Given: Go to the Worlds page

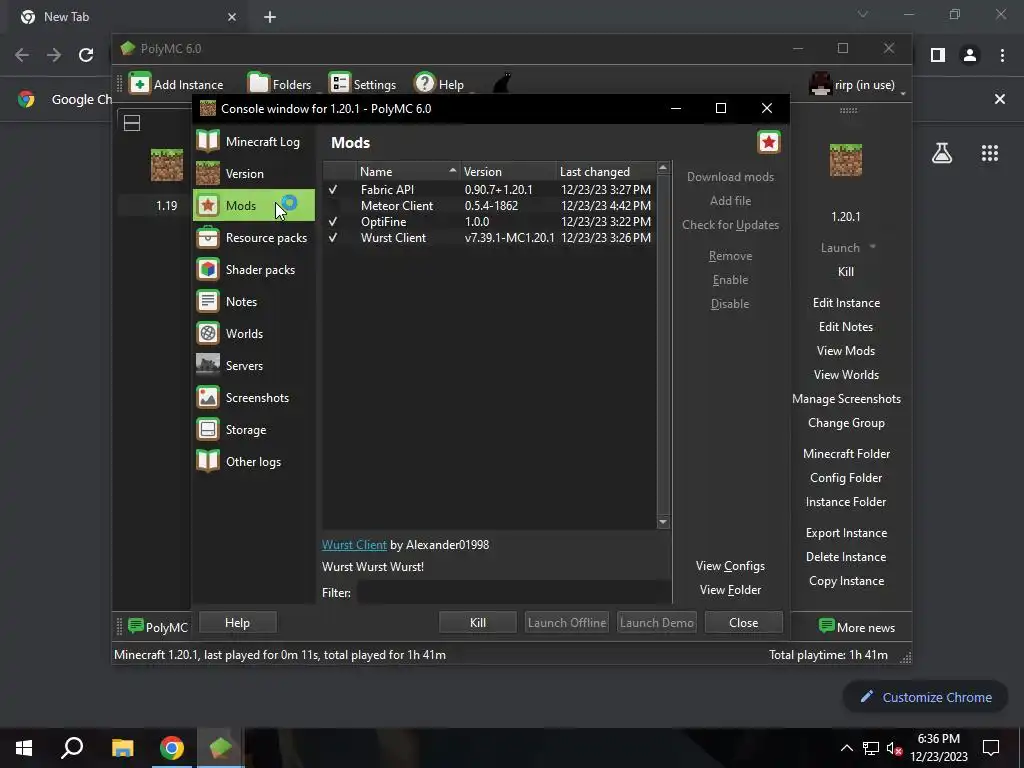Looking at the screenshot, I should pos(254,334).
